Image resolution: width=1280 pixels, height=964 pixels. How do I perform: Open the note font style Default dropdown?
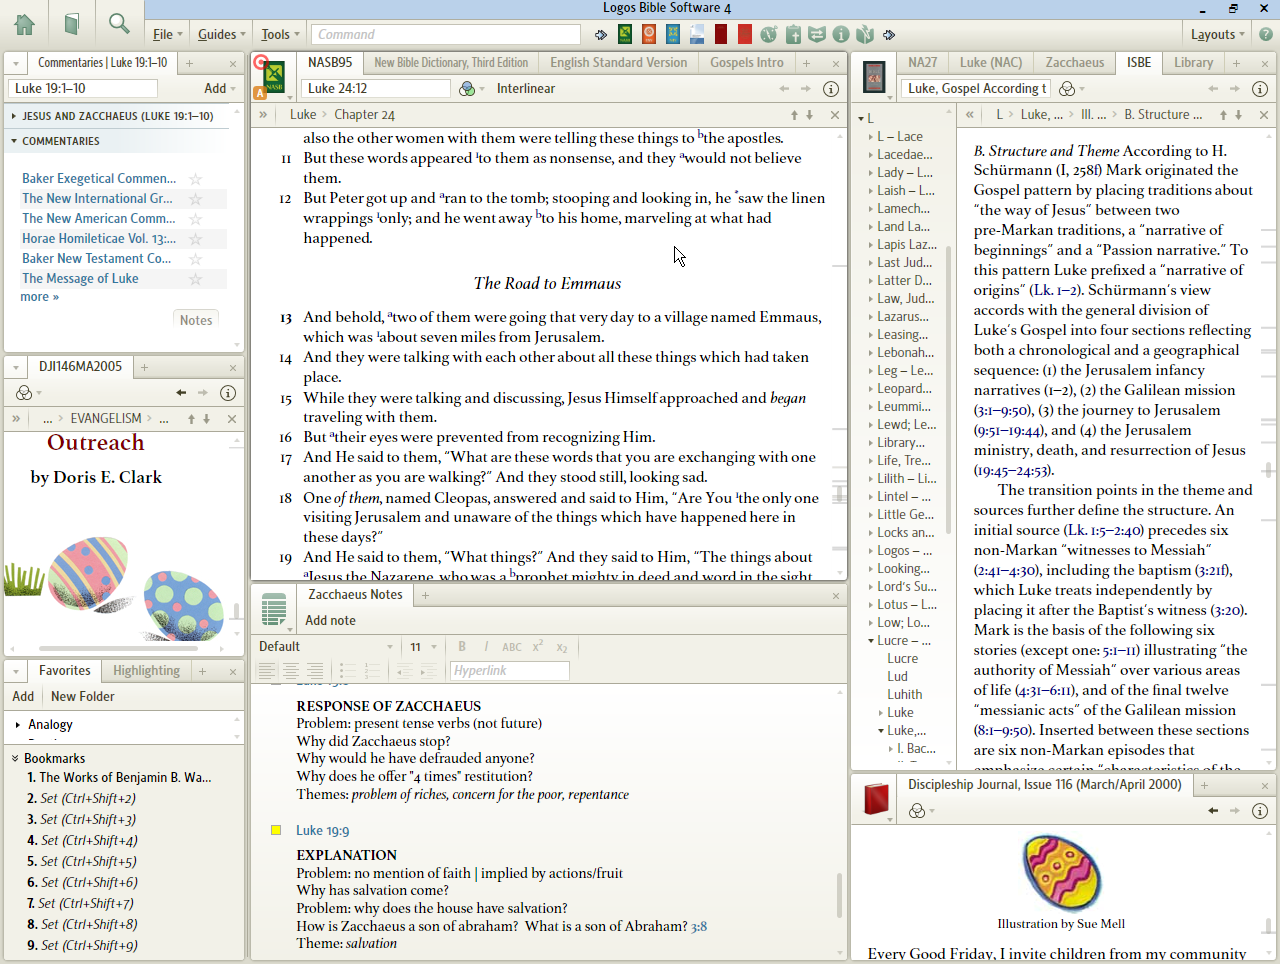326,647
